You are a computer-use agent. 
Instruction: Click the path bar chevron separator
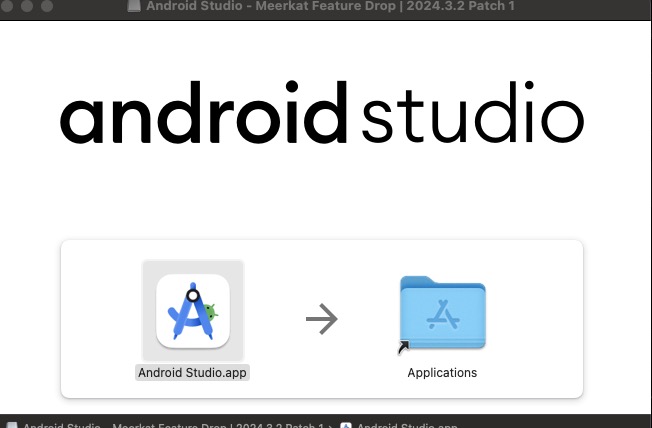coord(330,425)
